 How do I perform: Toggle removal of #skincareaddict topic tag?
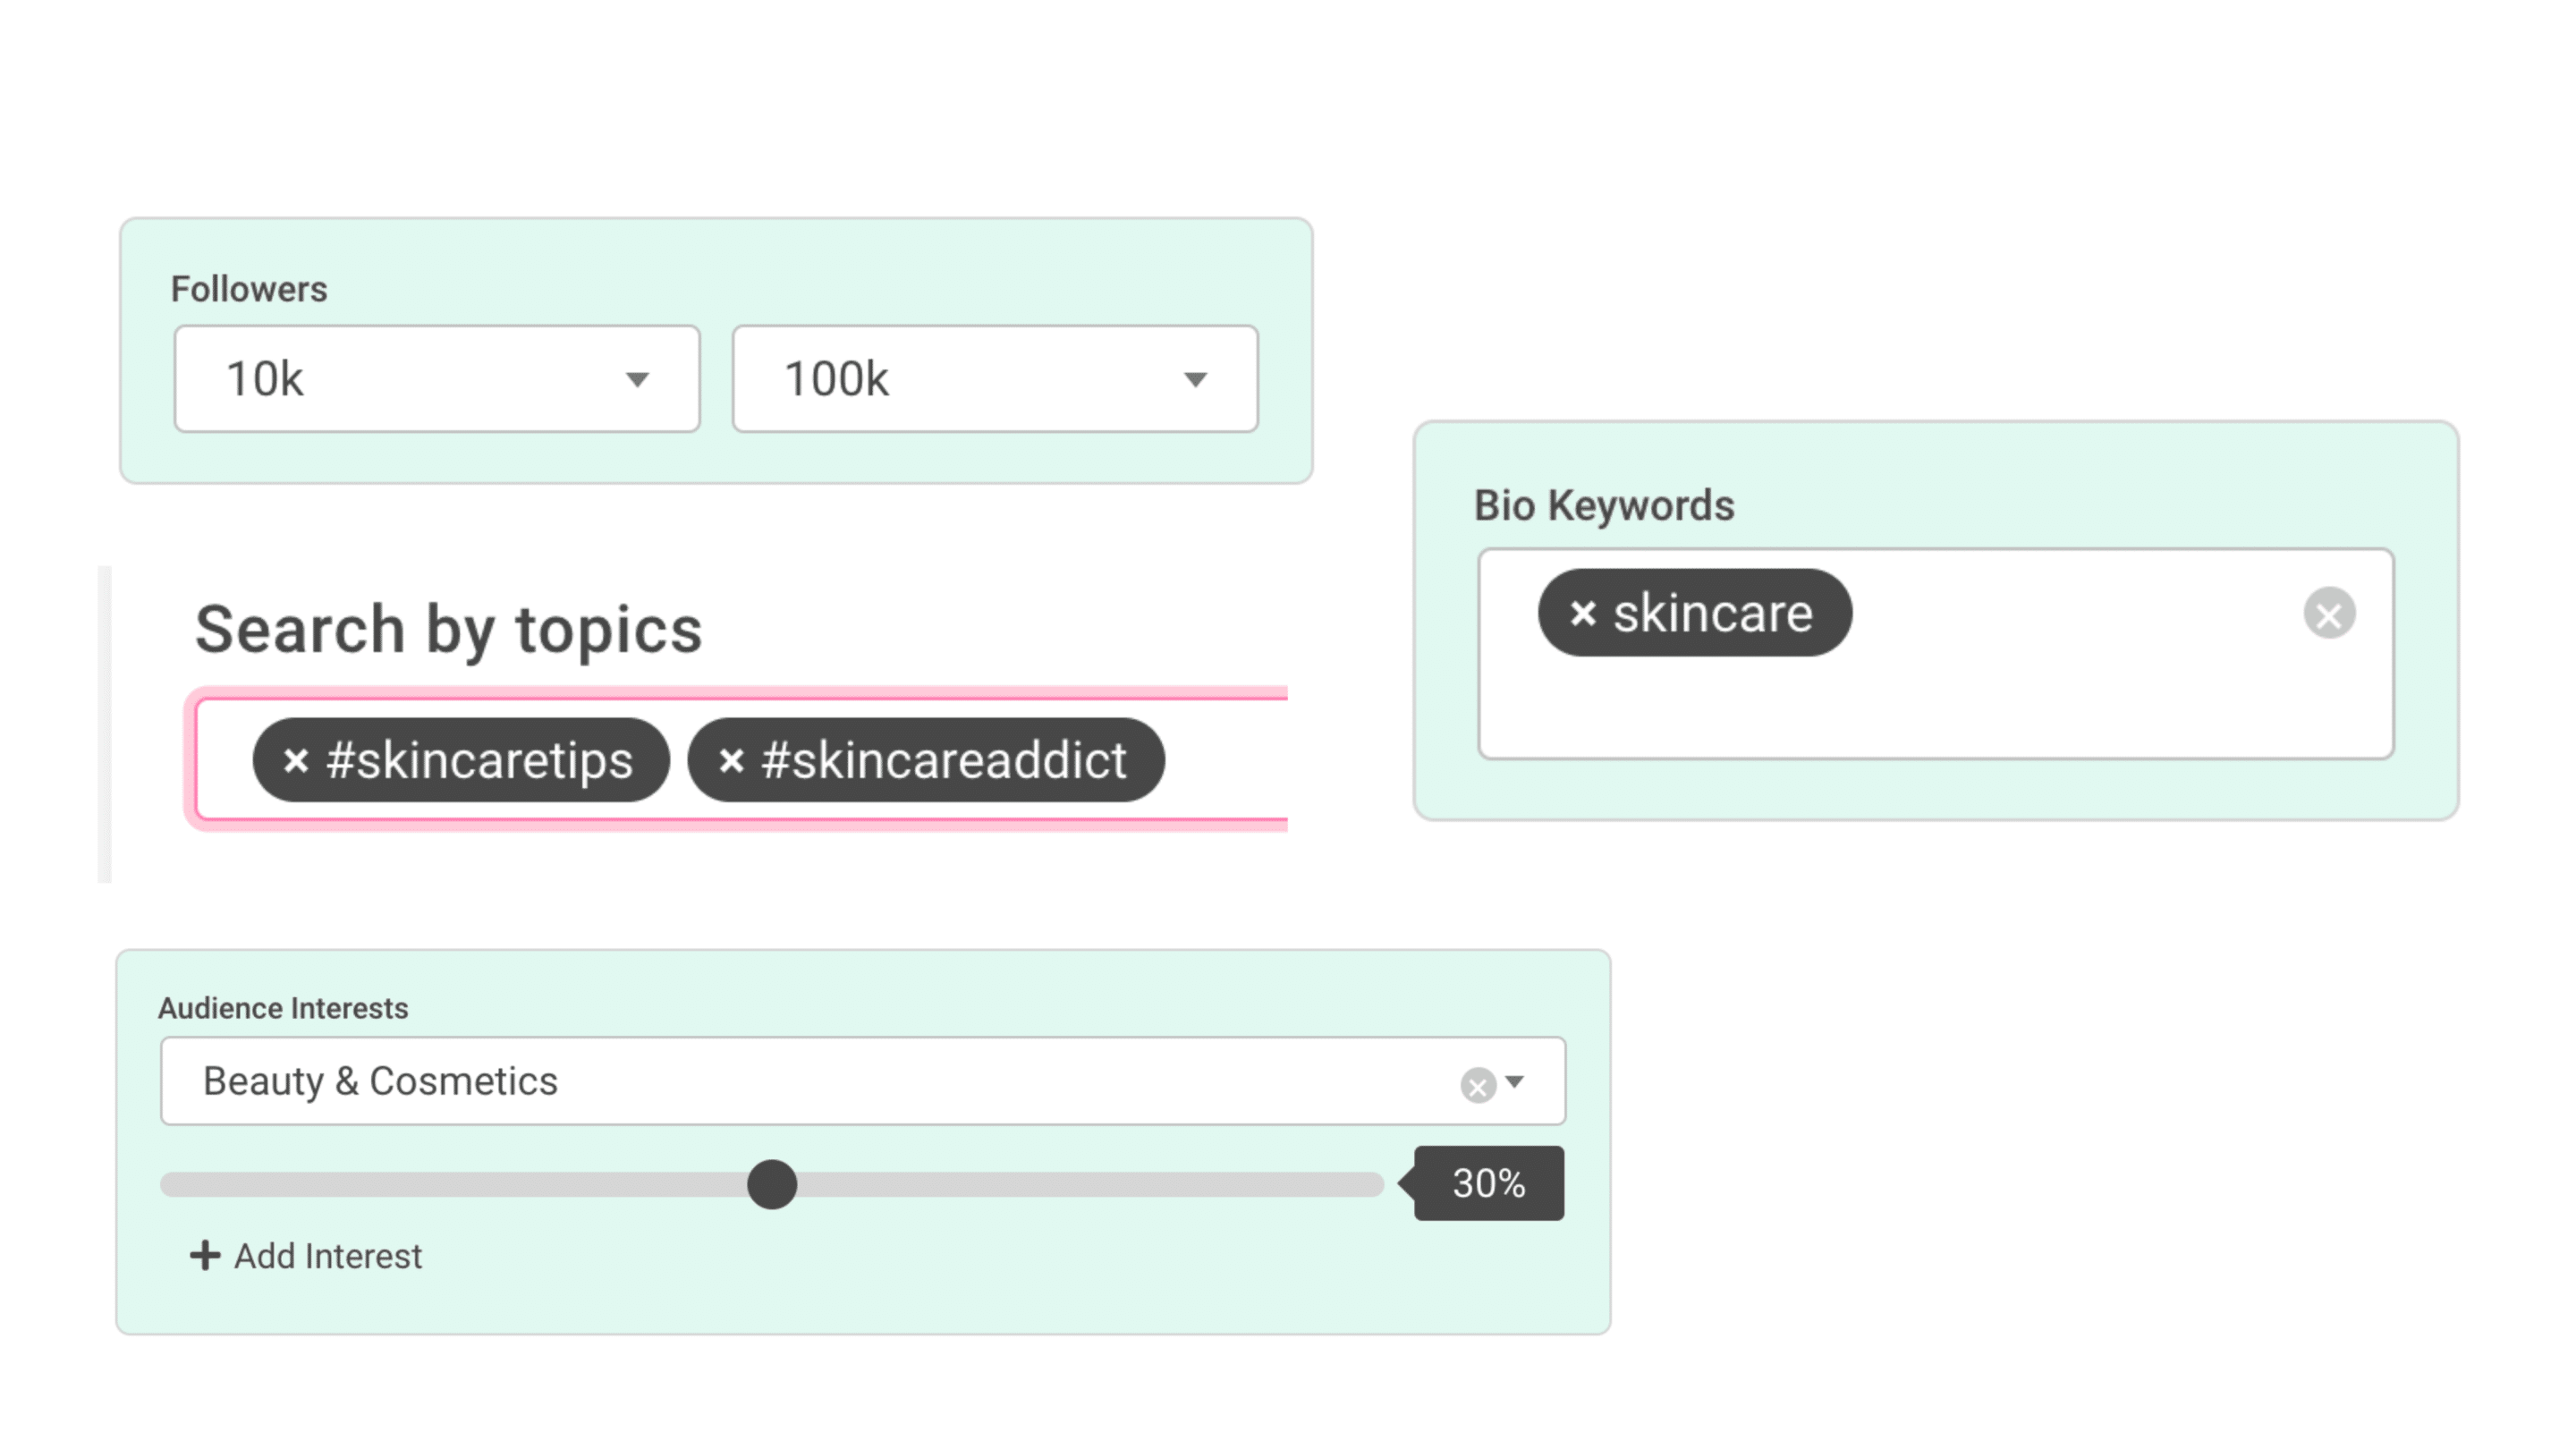click(x=731, y=761)
